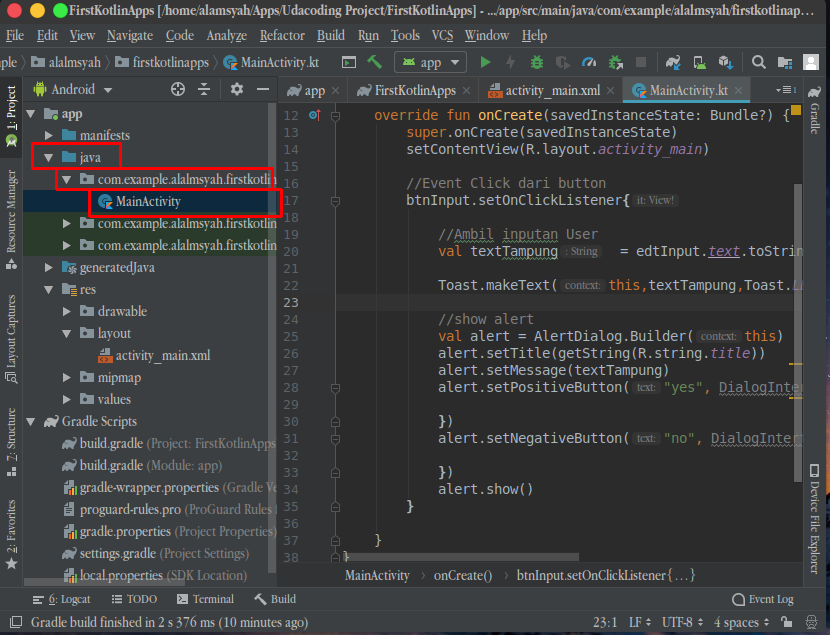Collapse the res folder
Screen dimensions: 830x635
pyautogui.click(x=49, y=289)
